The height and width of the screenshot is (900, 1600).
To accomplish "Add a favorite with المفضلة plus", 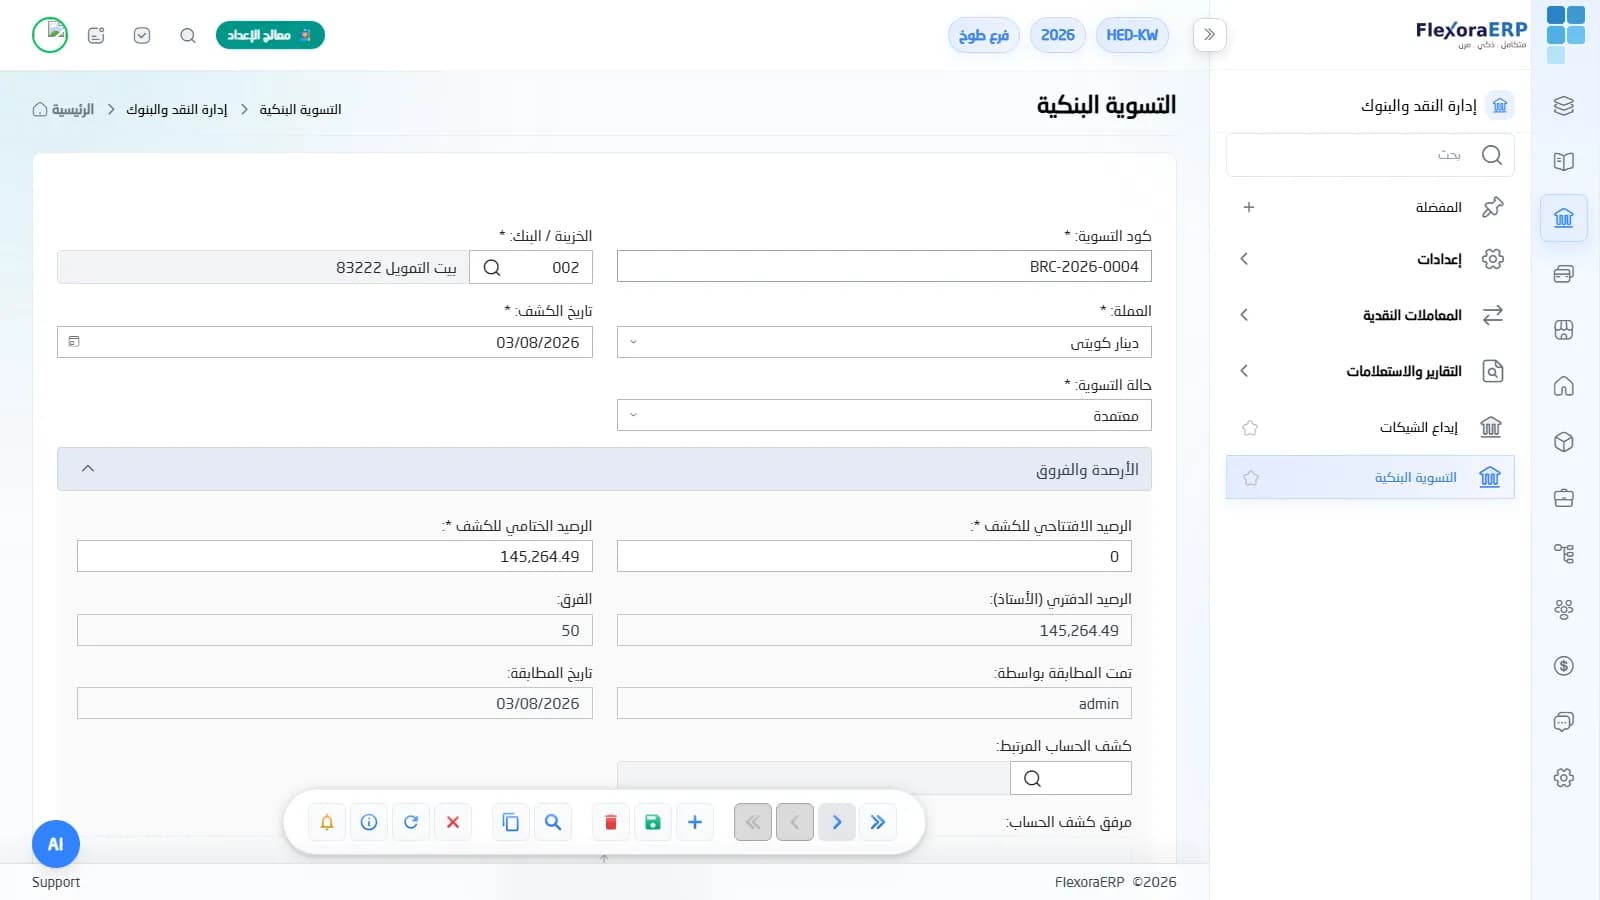I will (x=1249, y=207).
